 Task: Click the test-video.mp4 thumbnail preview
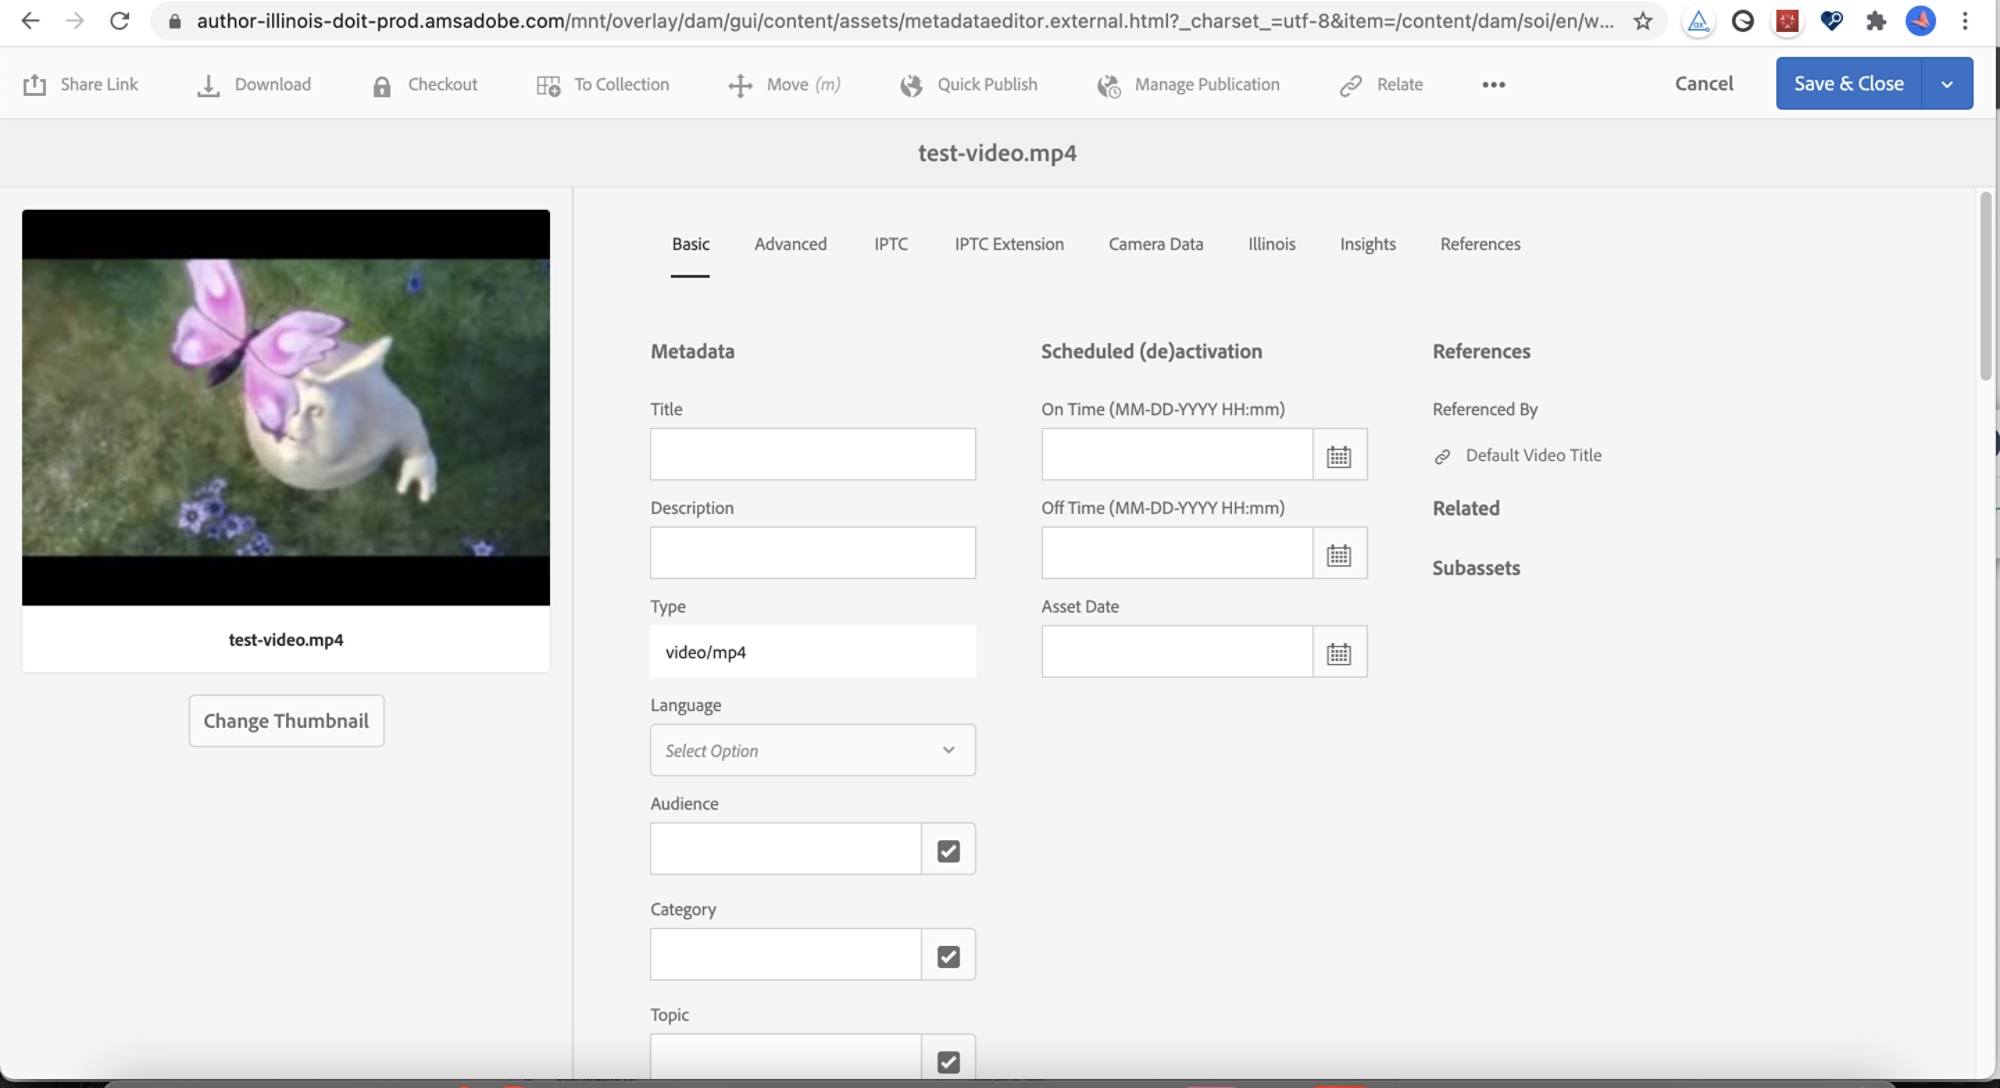pos(285,407)
